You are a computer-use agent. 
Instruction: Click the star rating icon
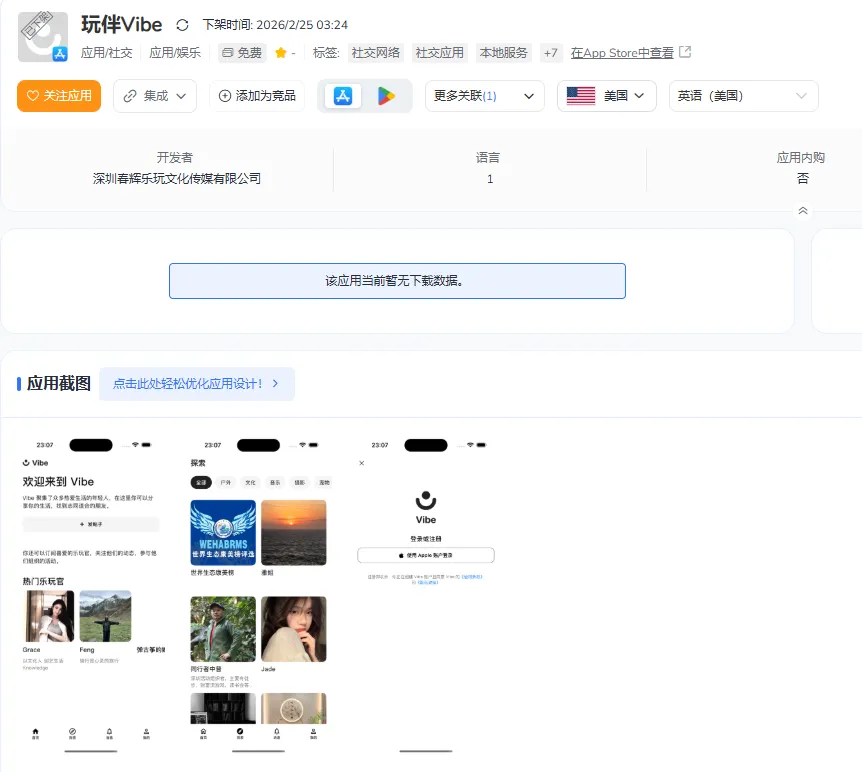281,53
